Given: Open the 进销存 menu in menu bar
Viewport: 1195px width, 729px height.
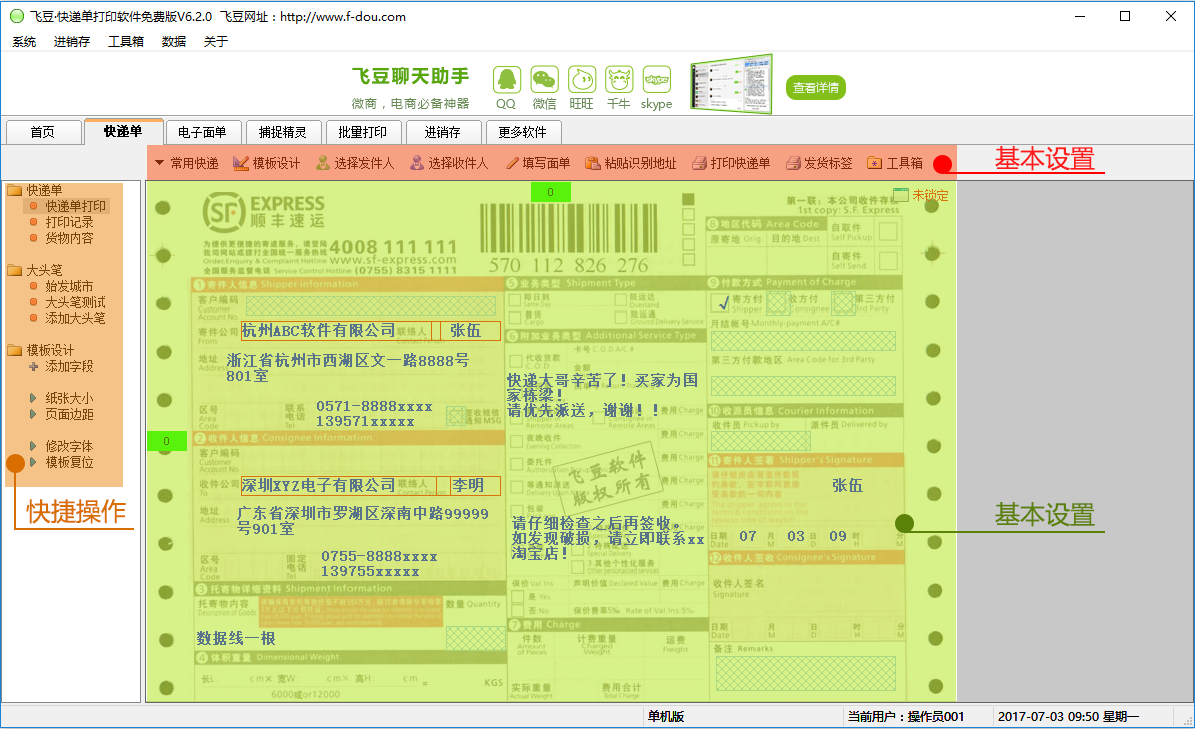Looking at the screenshot, I should pos(72,42).
